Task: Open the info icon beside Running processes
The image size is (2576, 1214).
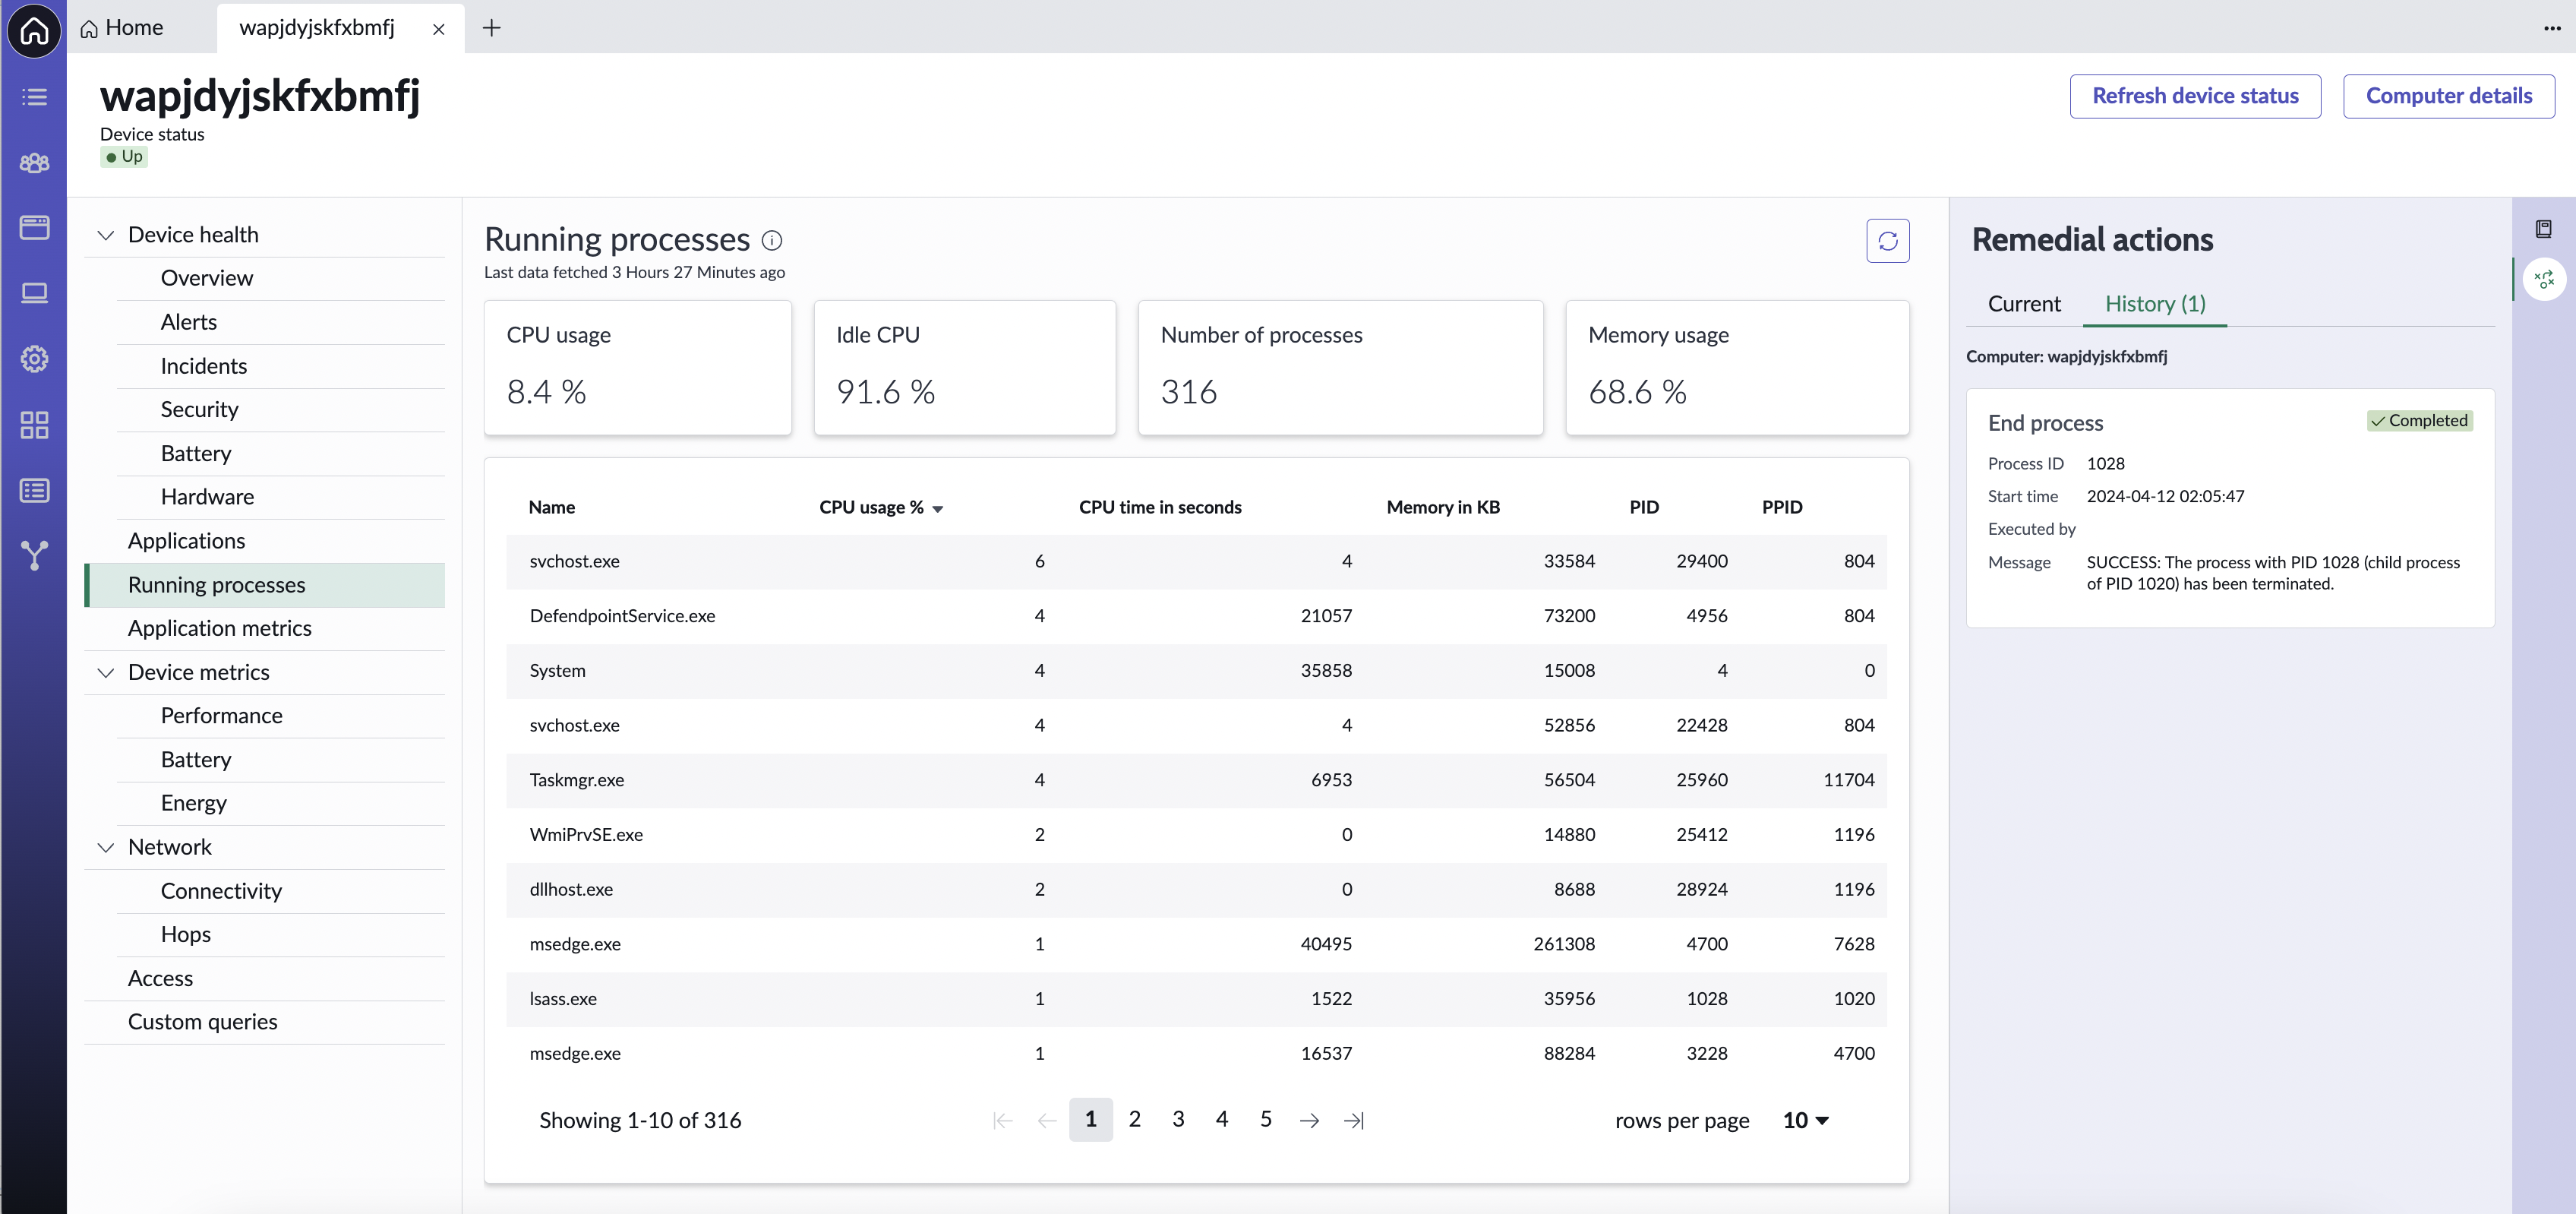Action: [x=771, y=240]
